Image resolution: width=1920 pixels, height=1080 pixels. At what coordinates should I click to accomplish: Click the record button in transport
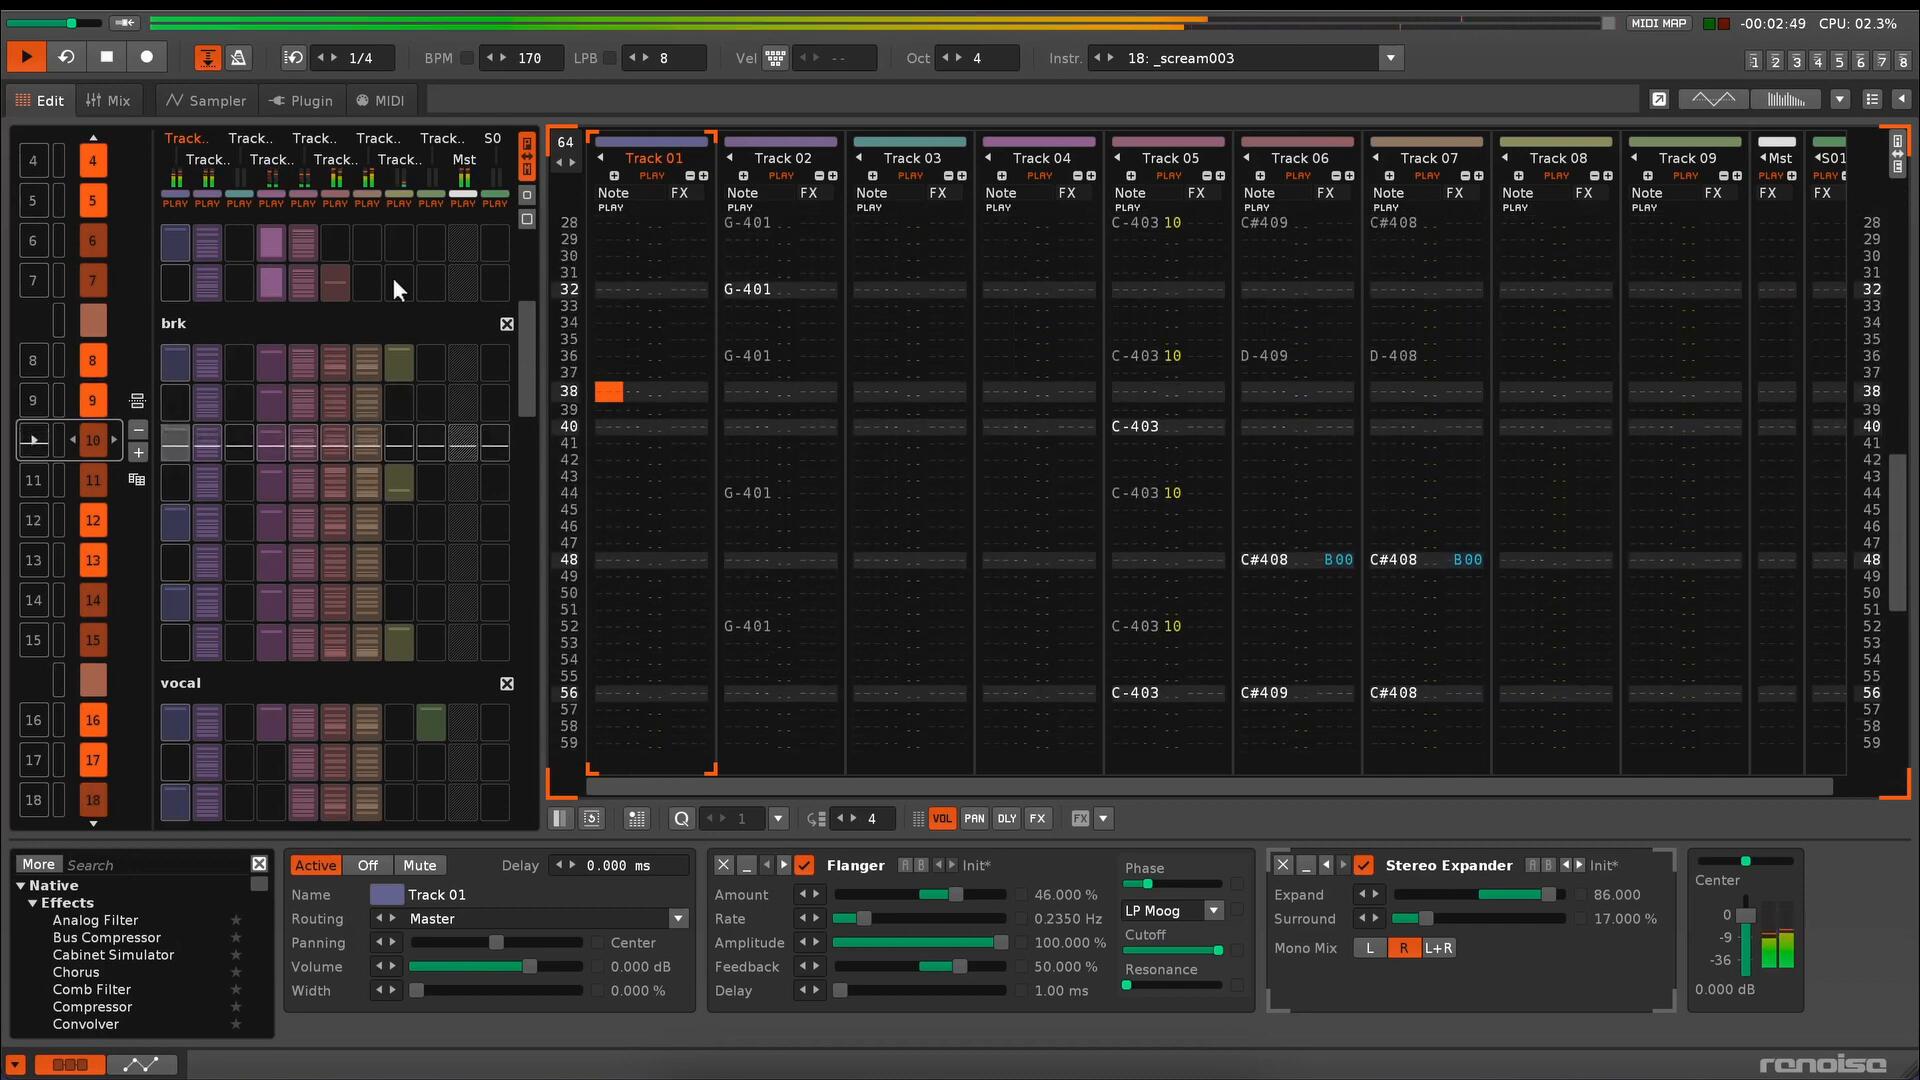coord(147,57)
